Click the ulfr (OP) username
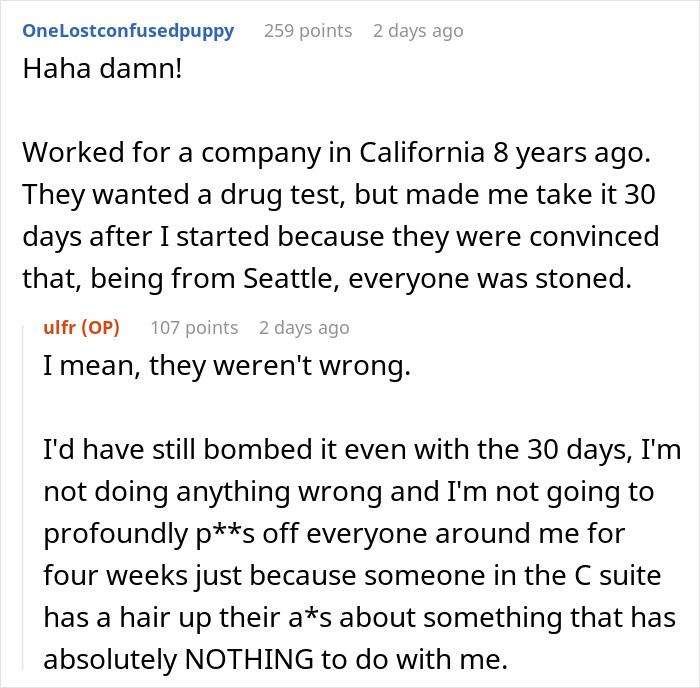 [x=81, y=328]
